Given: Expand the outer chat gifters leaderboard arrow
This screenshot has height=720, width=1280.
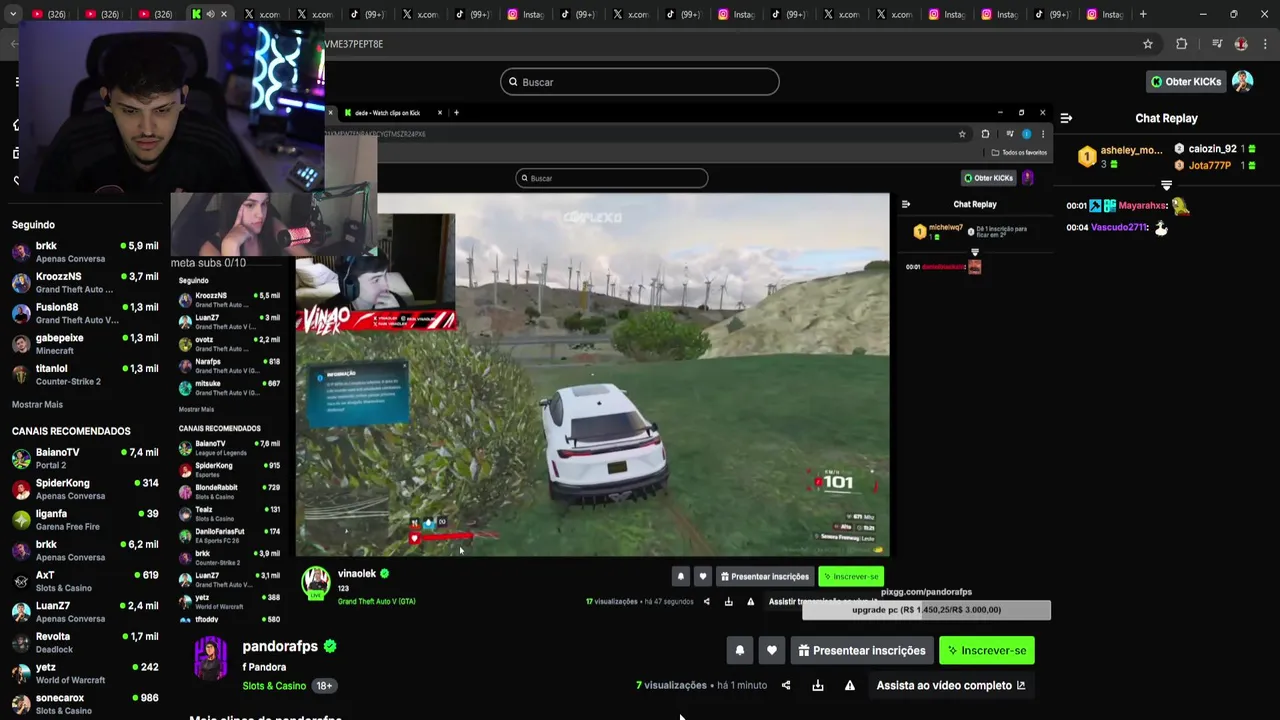Looking at the screenshot, I should coord(1166,186).
